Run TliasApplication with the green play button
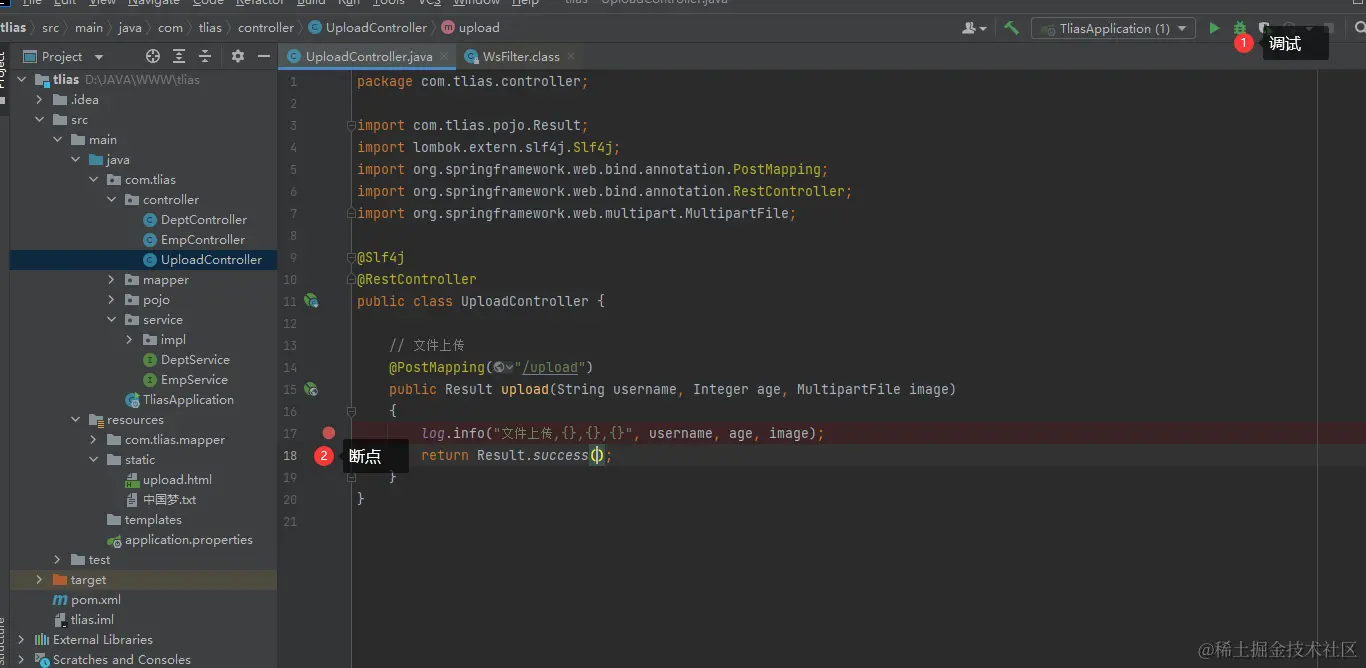1366x668 pixels. click(1214, 28)
